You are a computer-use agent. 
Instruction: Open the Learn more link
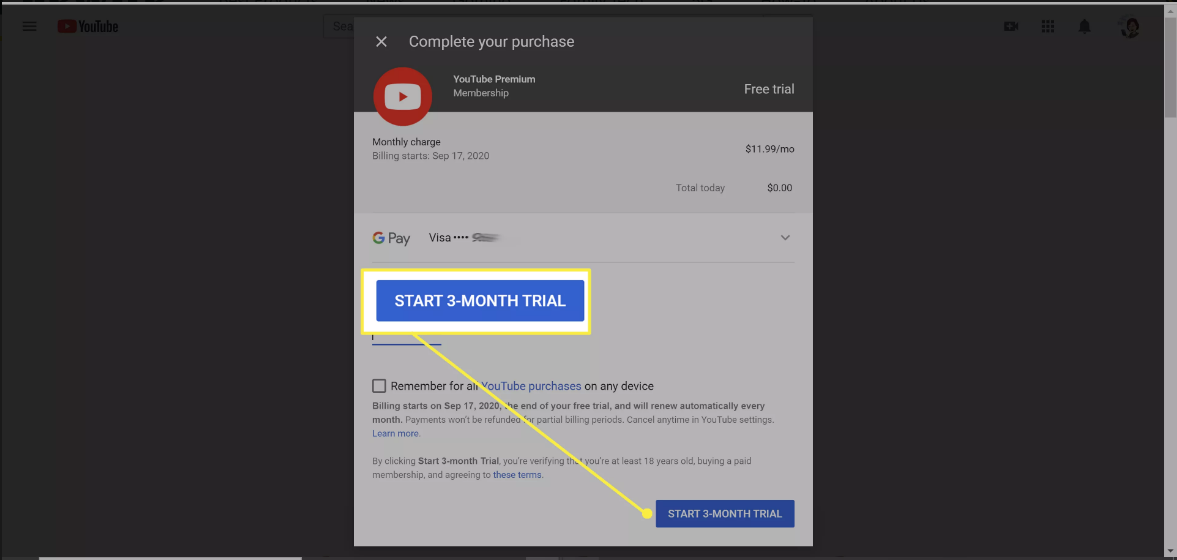point(396,433)
